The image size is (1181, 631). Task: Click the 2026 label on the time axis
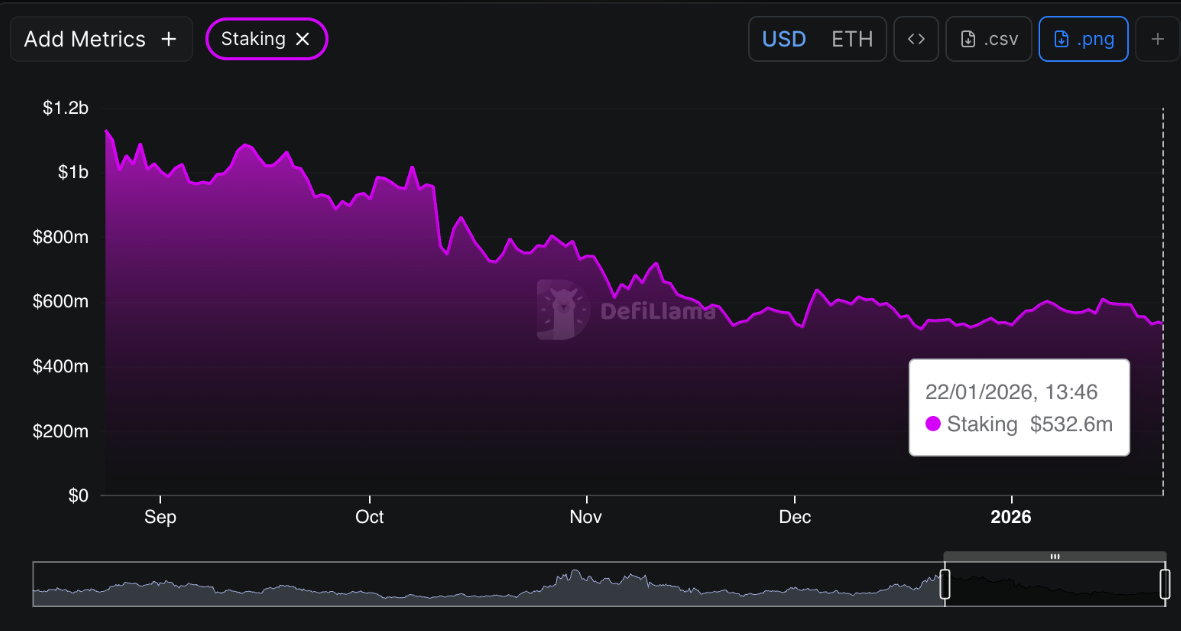click(1010, 517)
